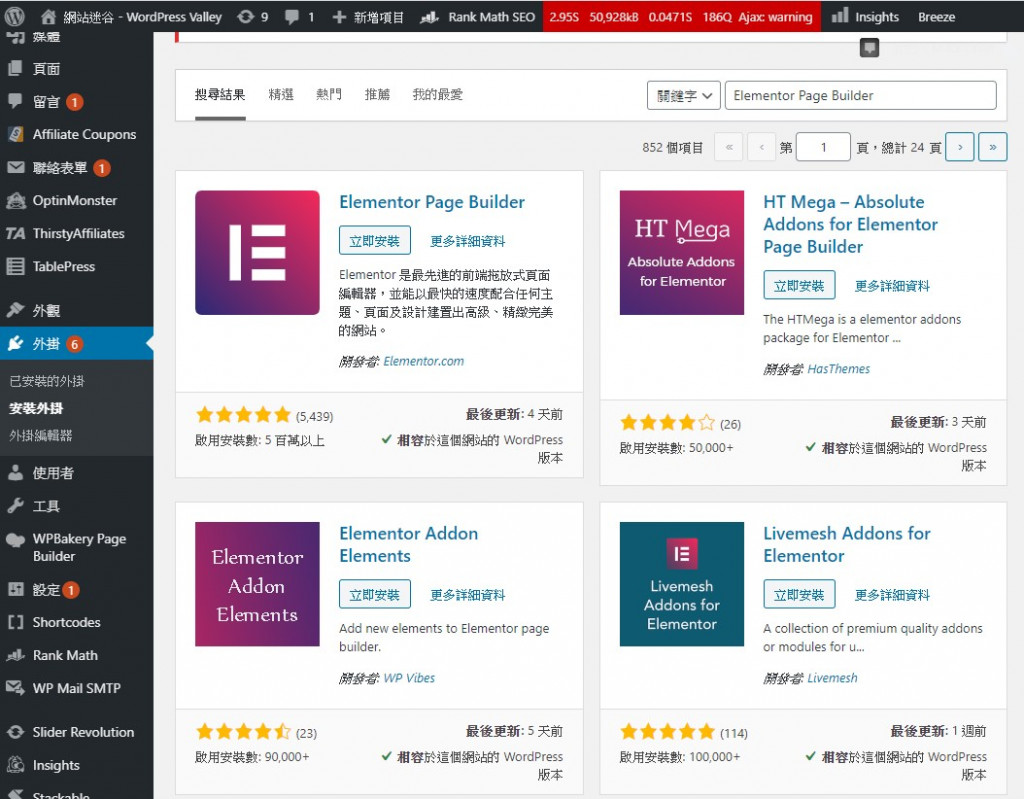
Task: Click the Insights bar chart icon in admin bar
Action: click(840, 16)
